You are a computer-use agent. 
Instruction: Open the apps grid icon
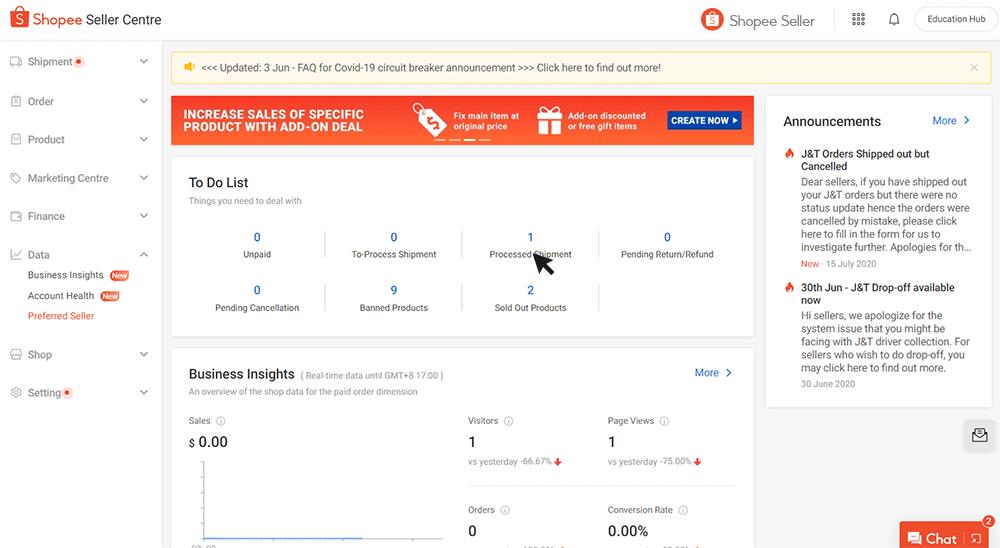coord(858,20)
